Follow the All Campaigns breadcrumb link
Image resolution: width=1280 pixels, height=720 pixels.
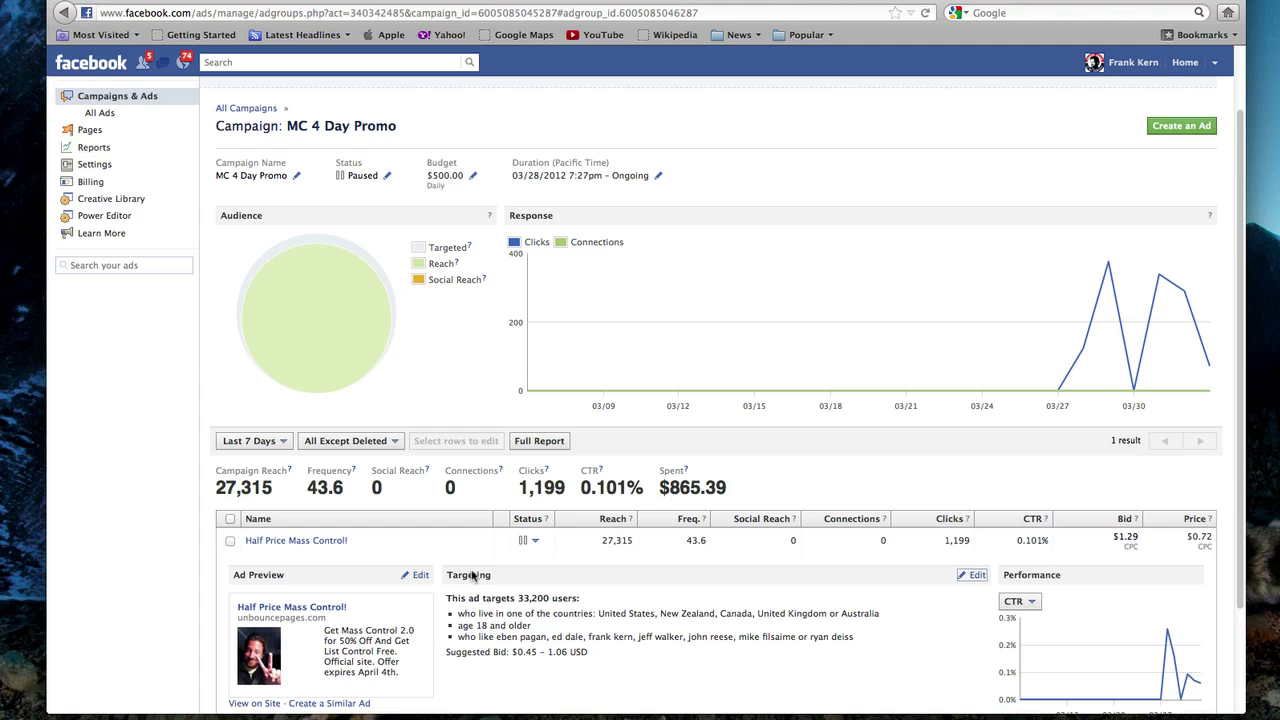(246, 108)
